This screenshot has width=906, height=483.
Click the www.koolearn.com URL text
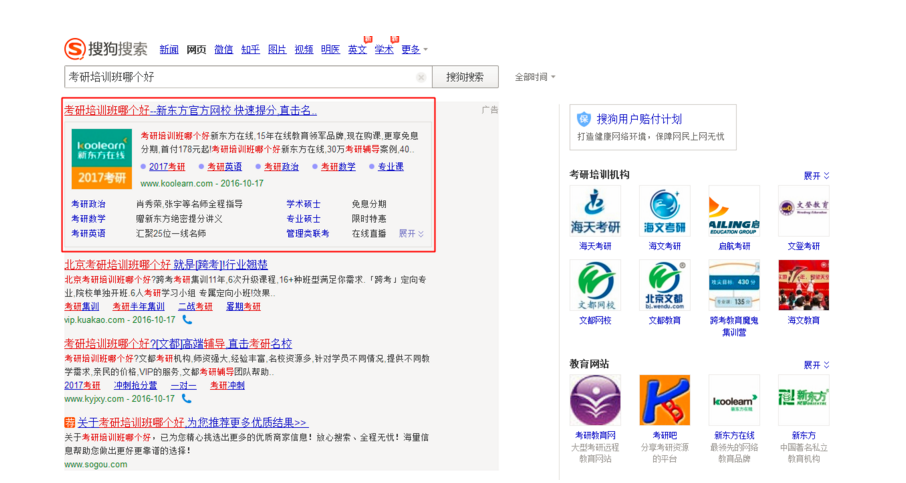coord(177,183)
